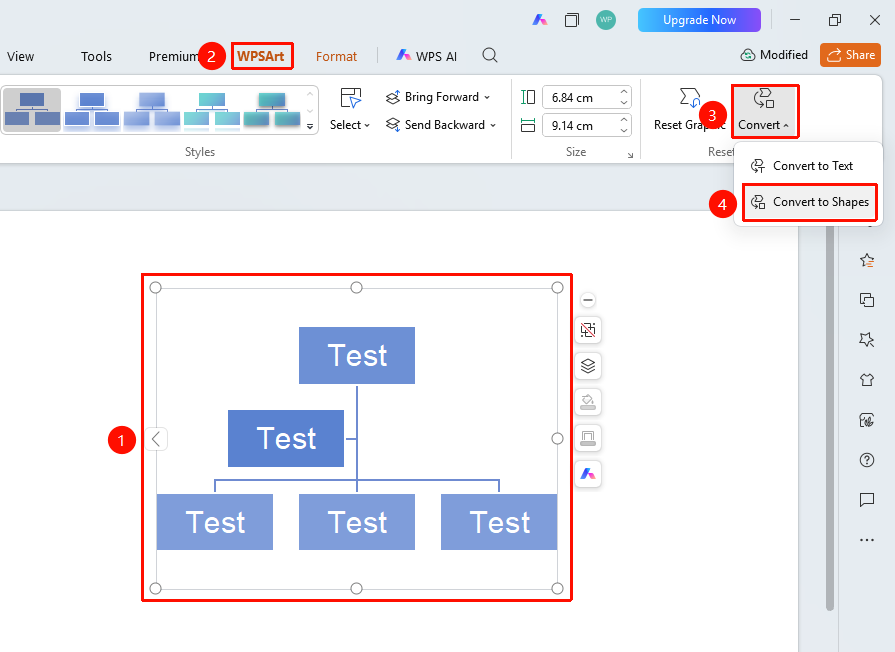Open the Send Backward dropdown
This screenshot has width=895, height=652.
pos(441,125)
